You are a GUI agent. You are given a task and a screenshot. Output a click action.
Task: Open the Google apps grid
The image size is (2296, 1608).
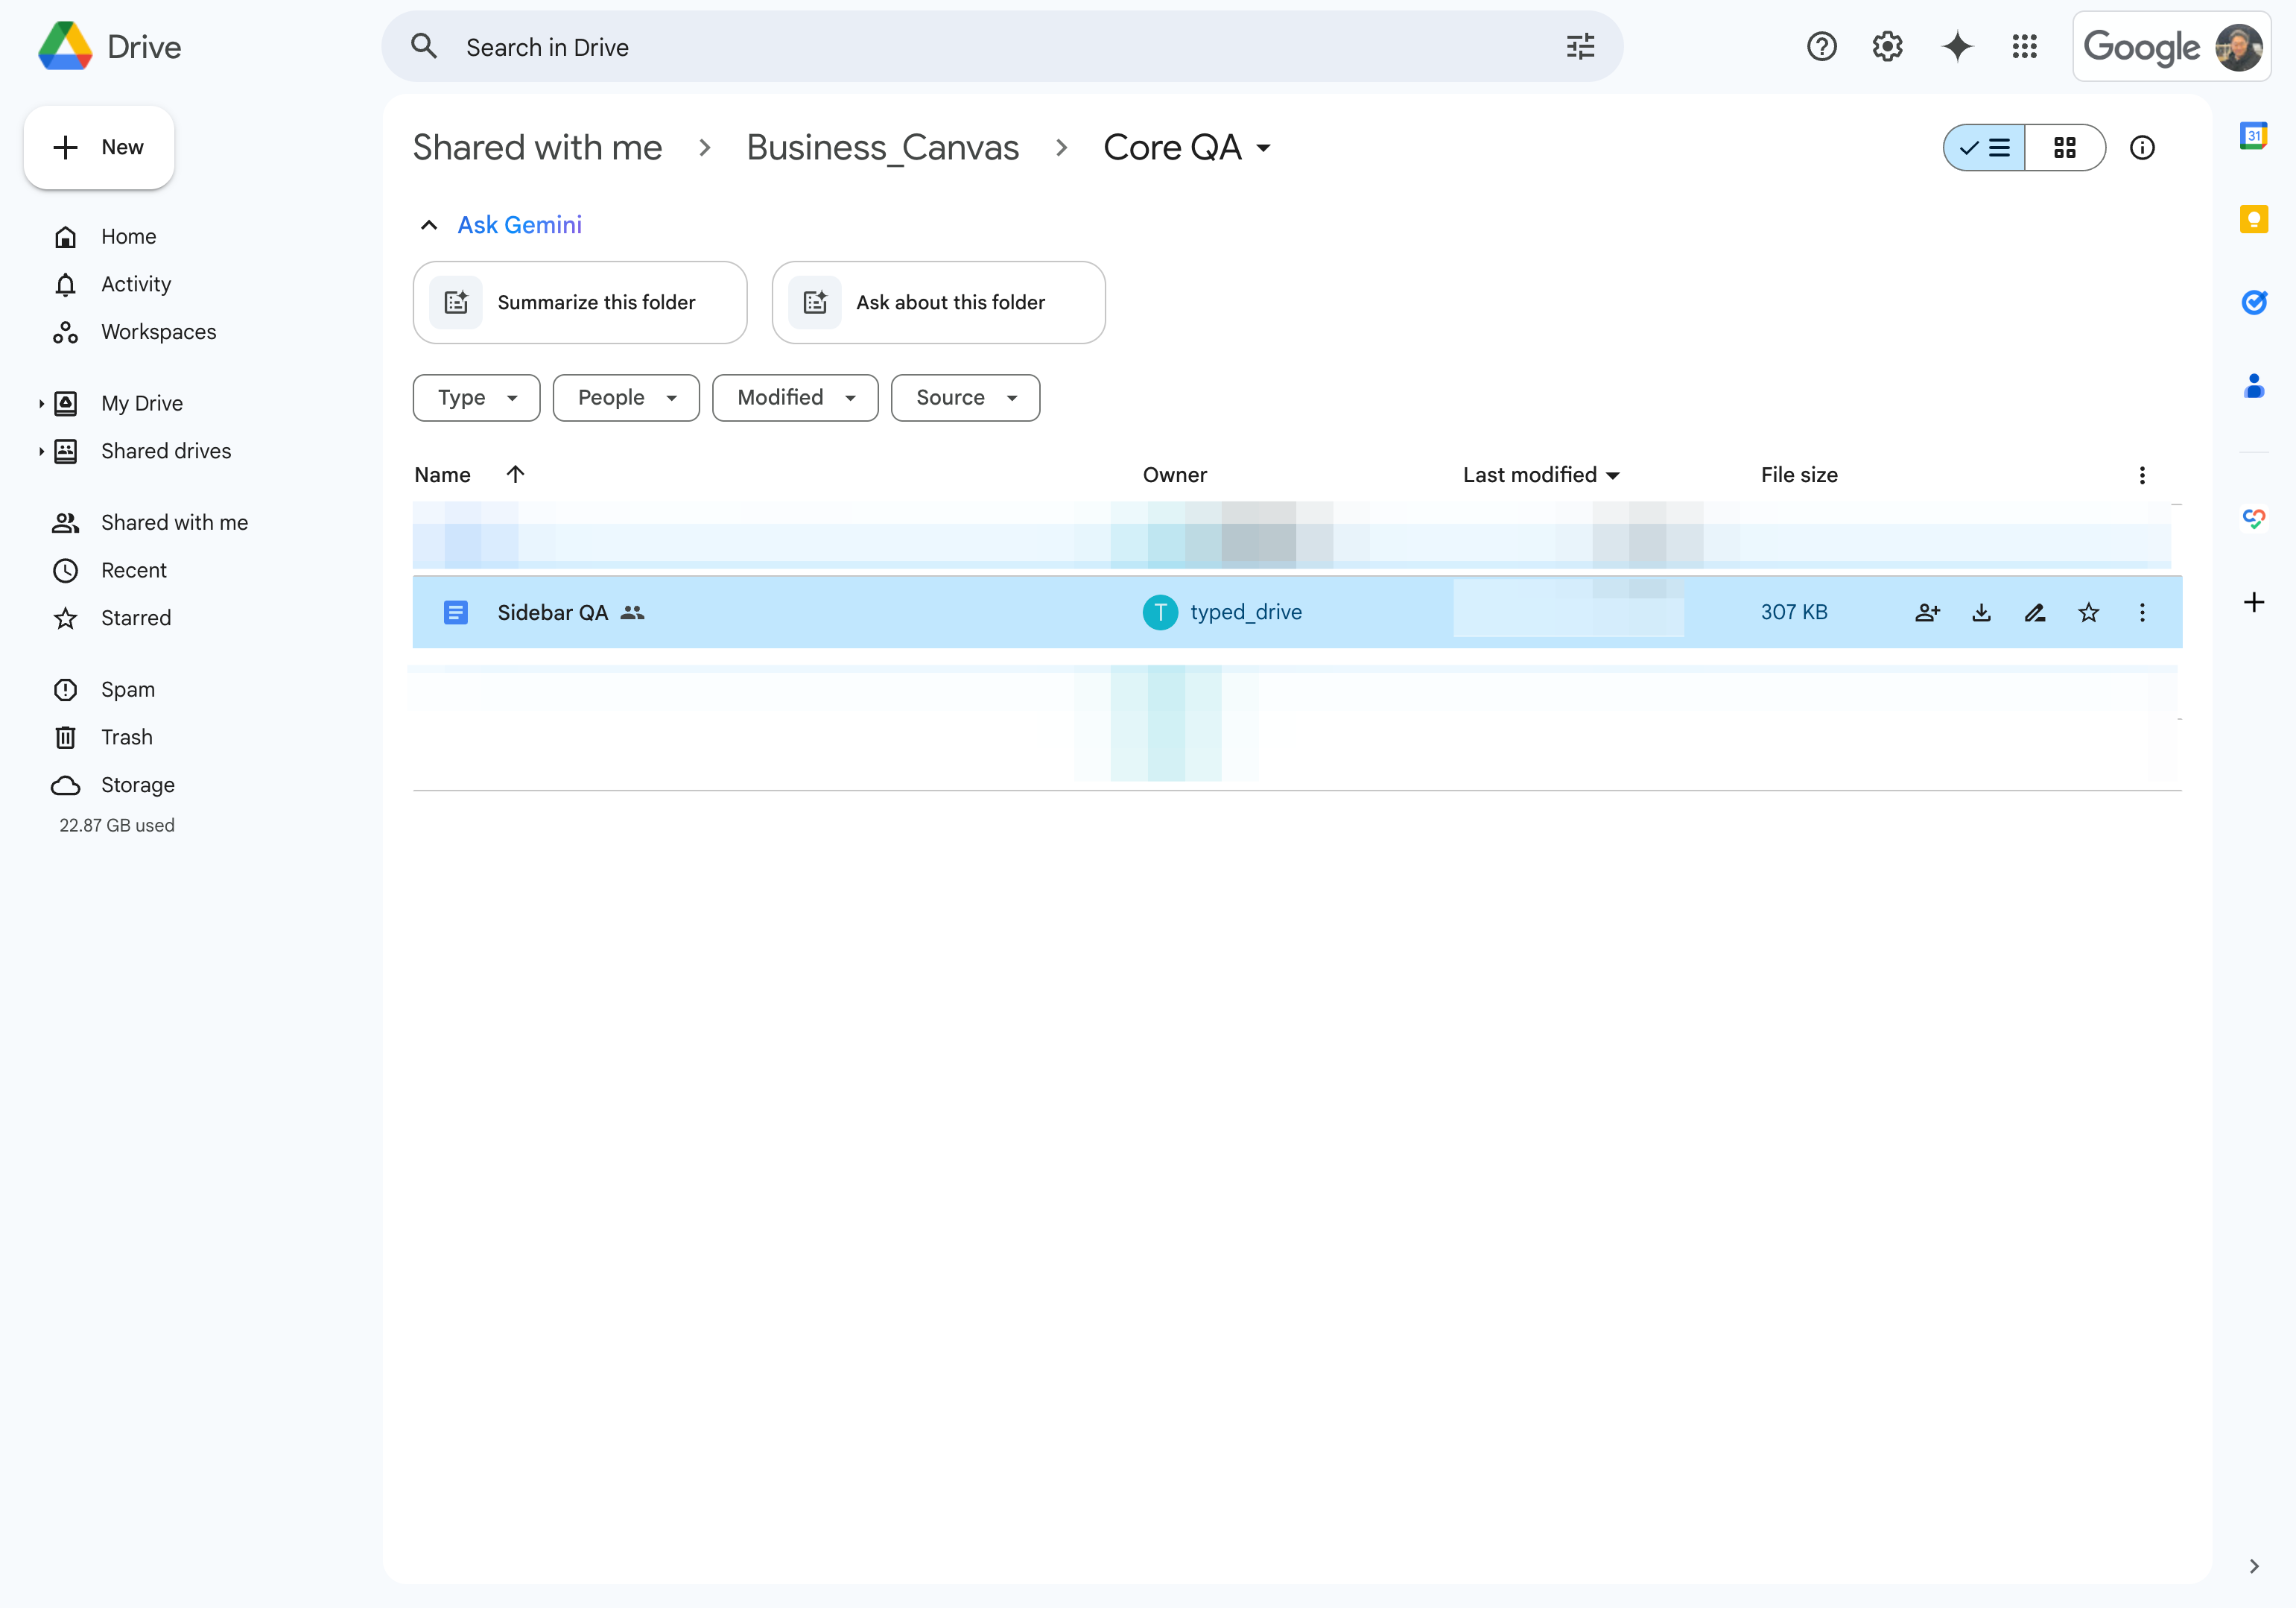(2024, 47)
